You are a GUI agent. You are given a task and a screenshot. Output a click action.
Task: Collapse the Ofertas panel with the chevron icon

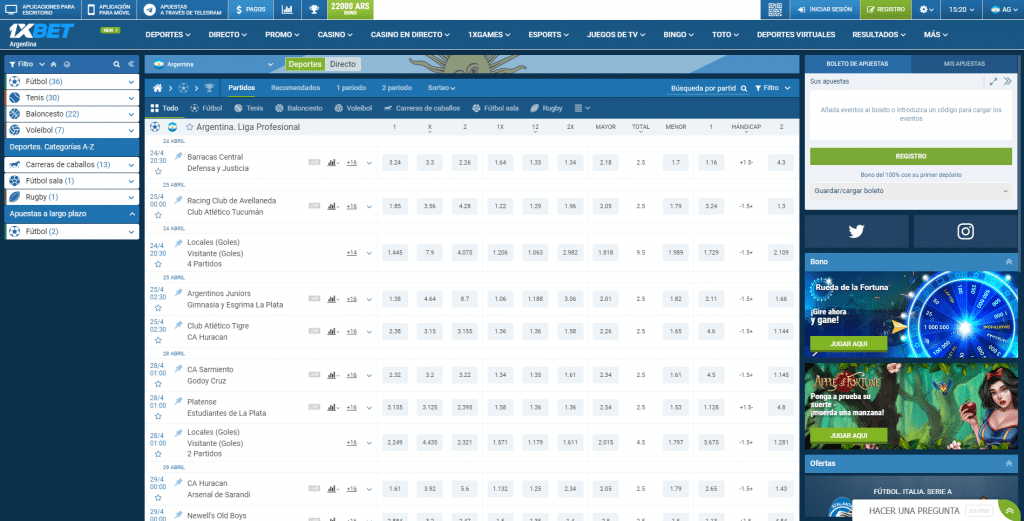(x=1008, y=463)
